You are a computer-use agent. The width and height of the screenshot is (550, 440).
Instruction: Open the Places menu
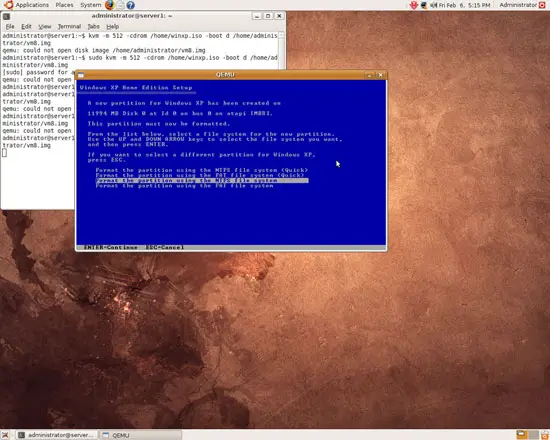click(x=65, y=5)
